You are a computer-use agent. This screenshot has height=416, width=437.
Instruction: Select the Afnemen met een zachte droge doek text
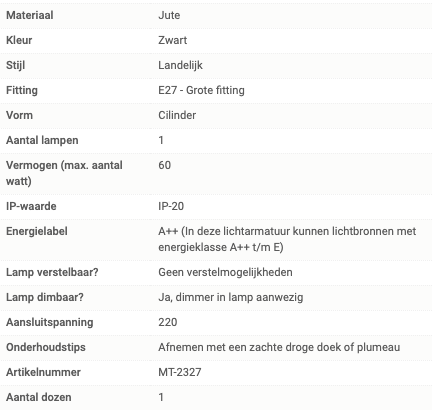250,347
